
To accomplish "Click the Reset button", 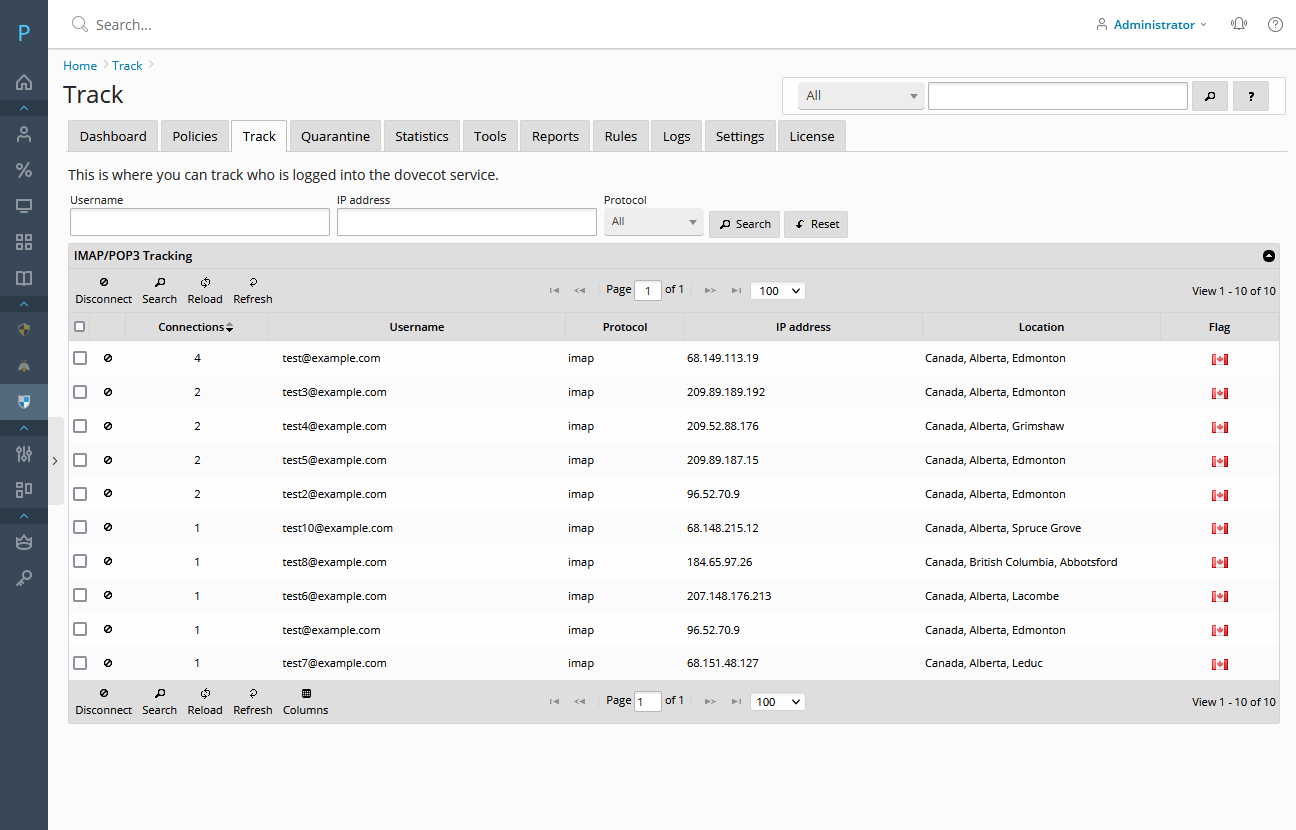I will 816,224.
